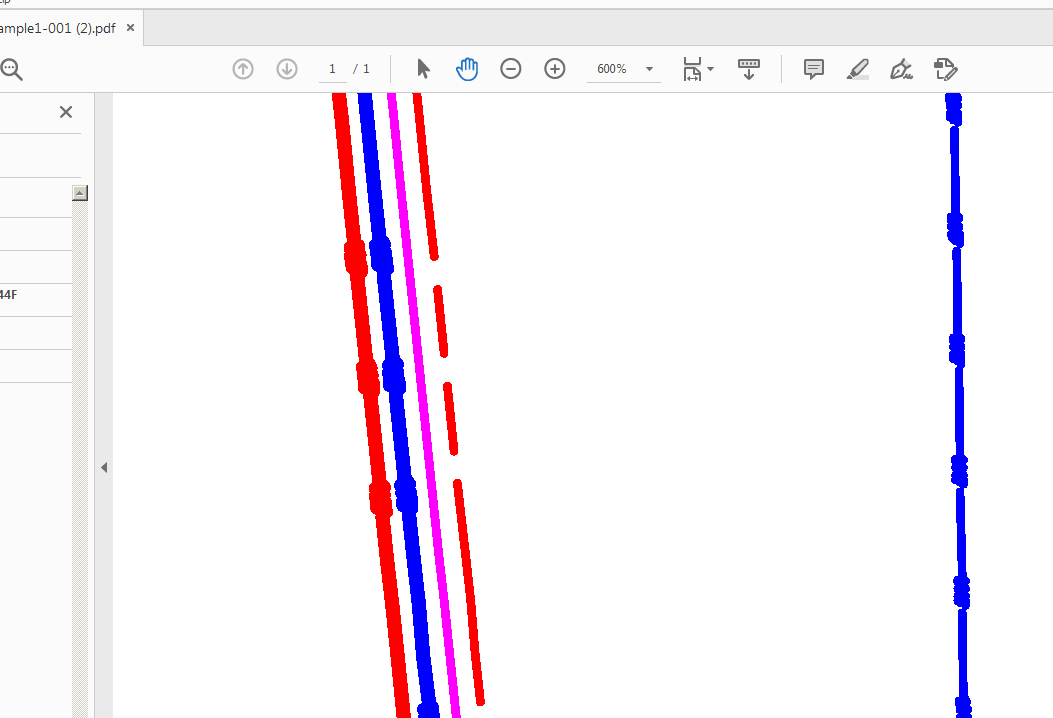Viewport: 1053px width, 718px height.
Task: Close the side panel with X
Action: [x=66, y=112]
